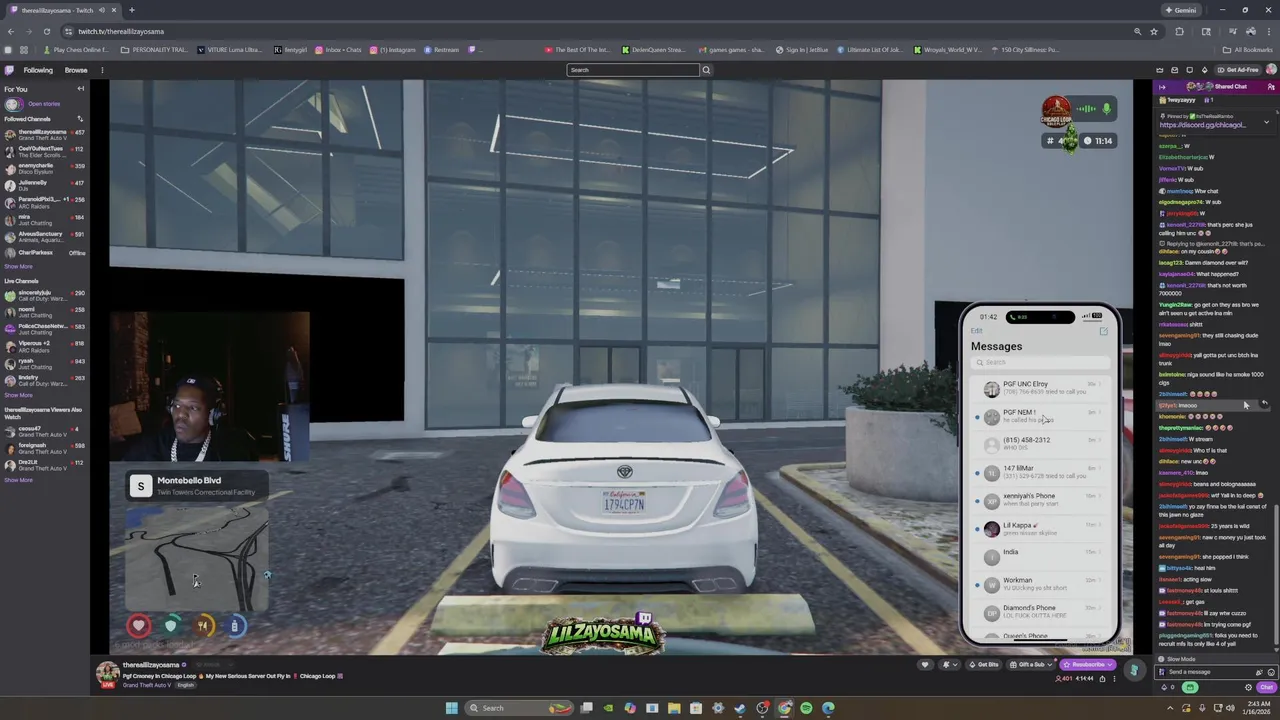Click the discord.gg link in pinned message
The height and width of the screenshot is (720, 1280).
(x=1202, y=125)
